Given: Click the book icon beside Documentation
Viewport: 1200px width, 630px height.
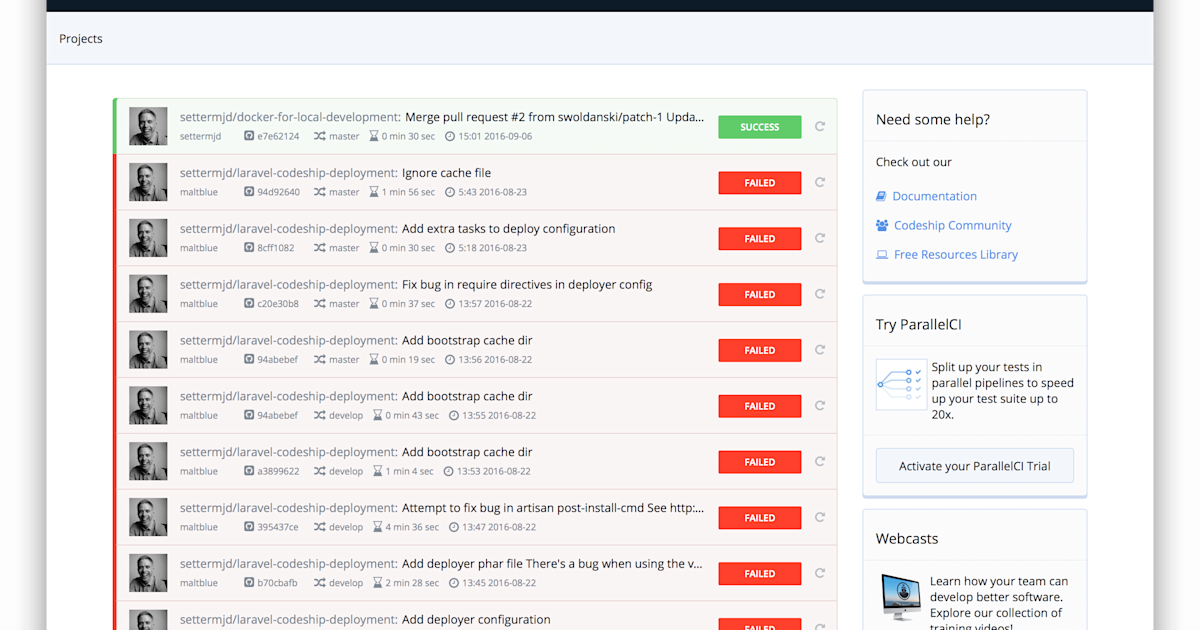Looking at the screenshot, I should tap(881, 196).
